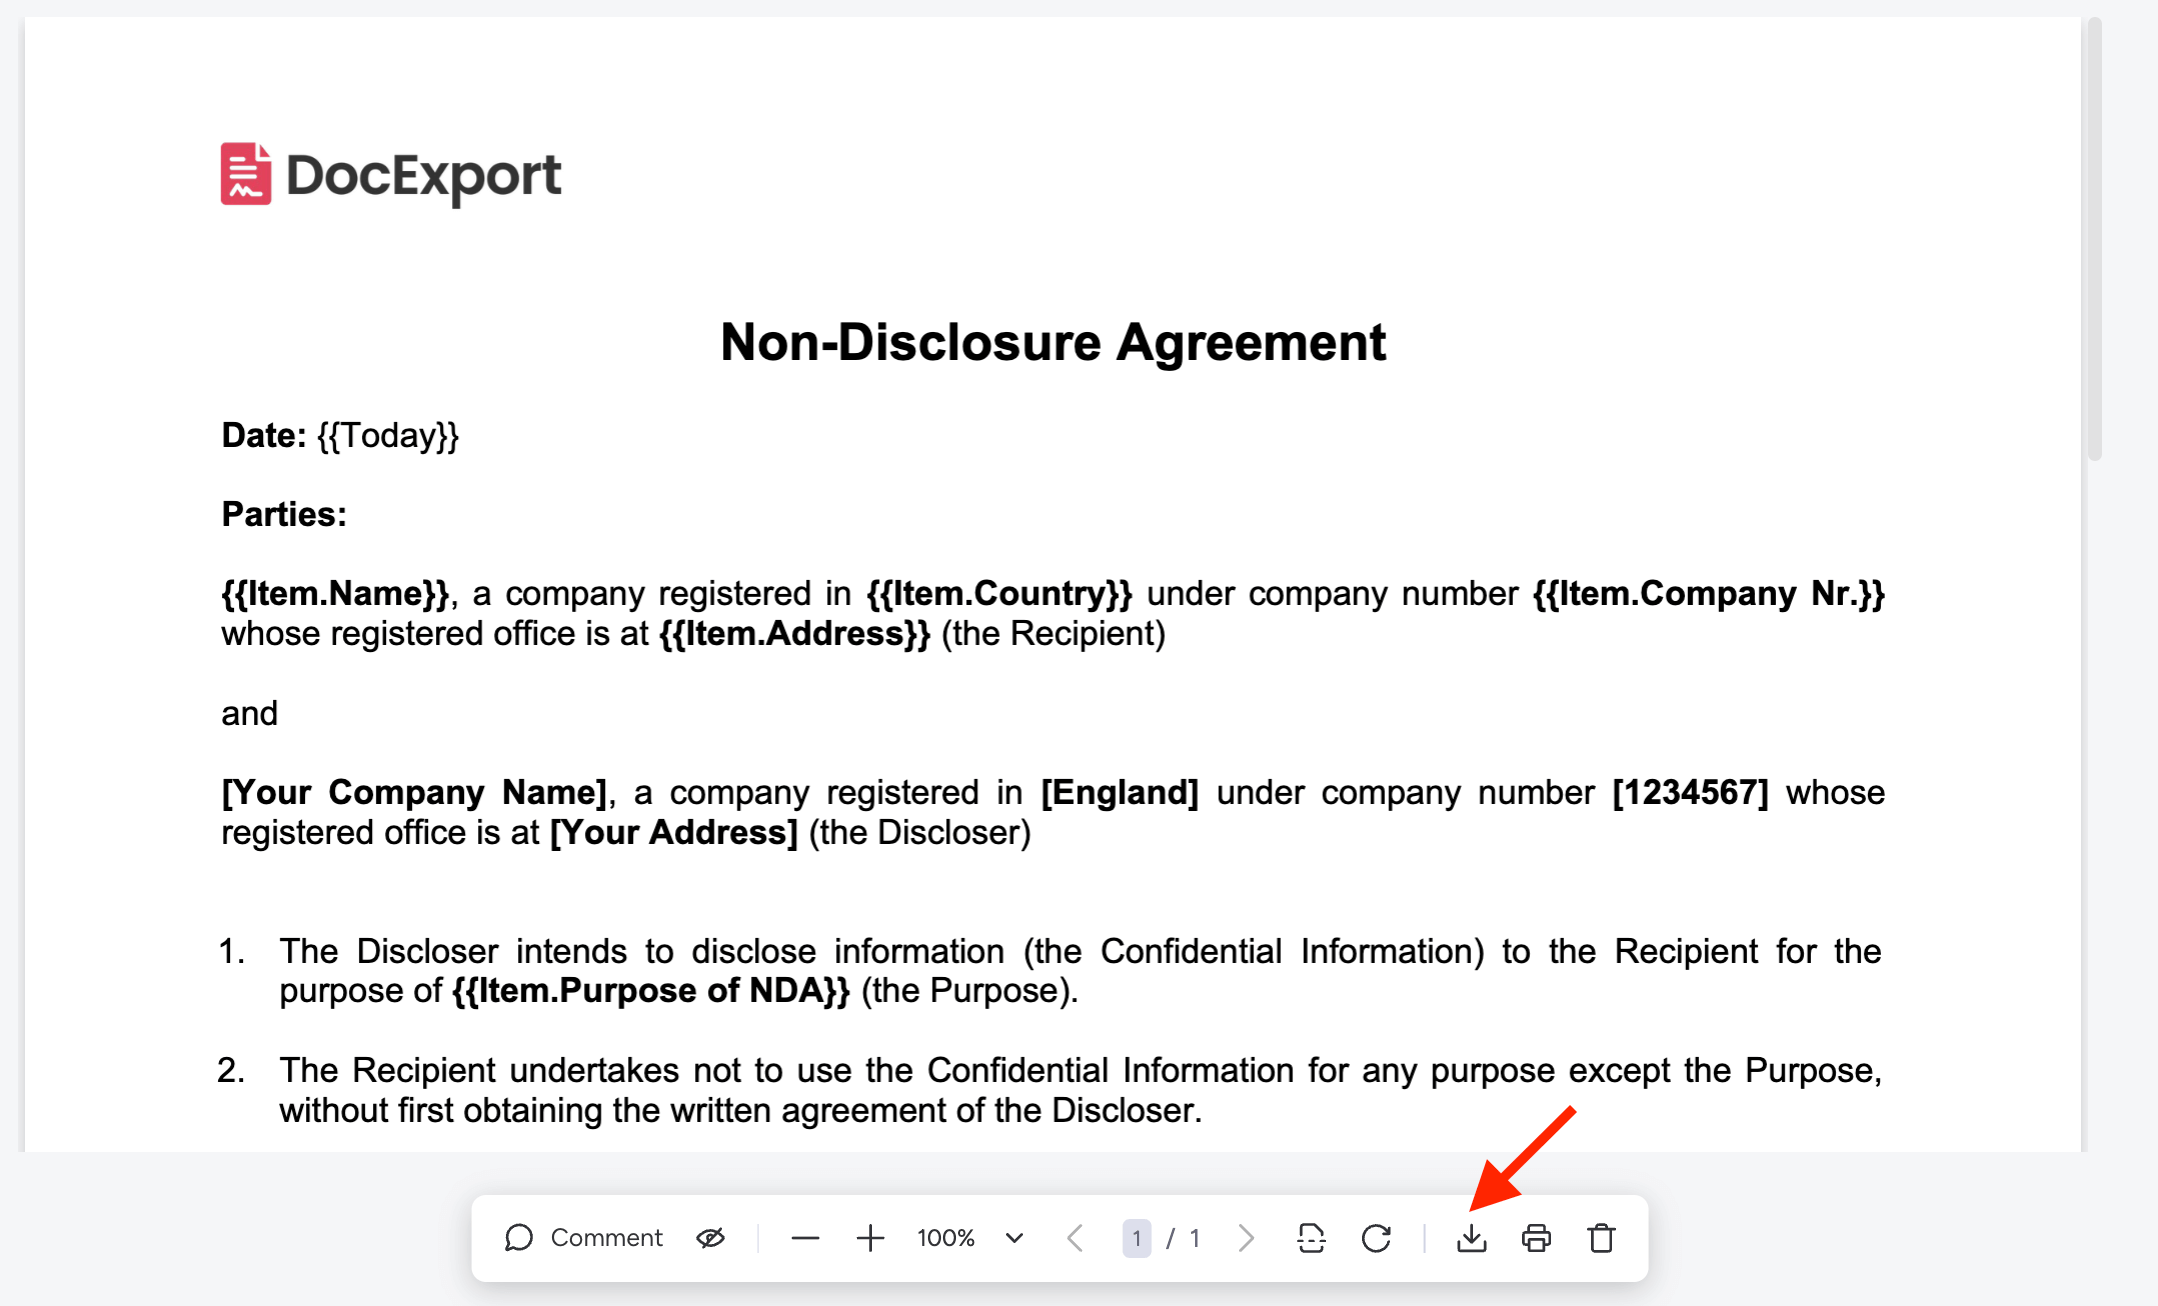Screen dimensions: 2158x1306
Task: Click the [Your Address] text
Action: click(674, 833)
